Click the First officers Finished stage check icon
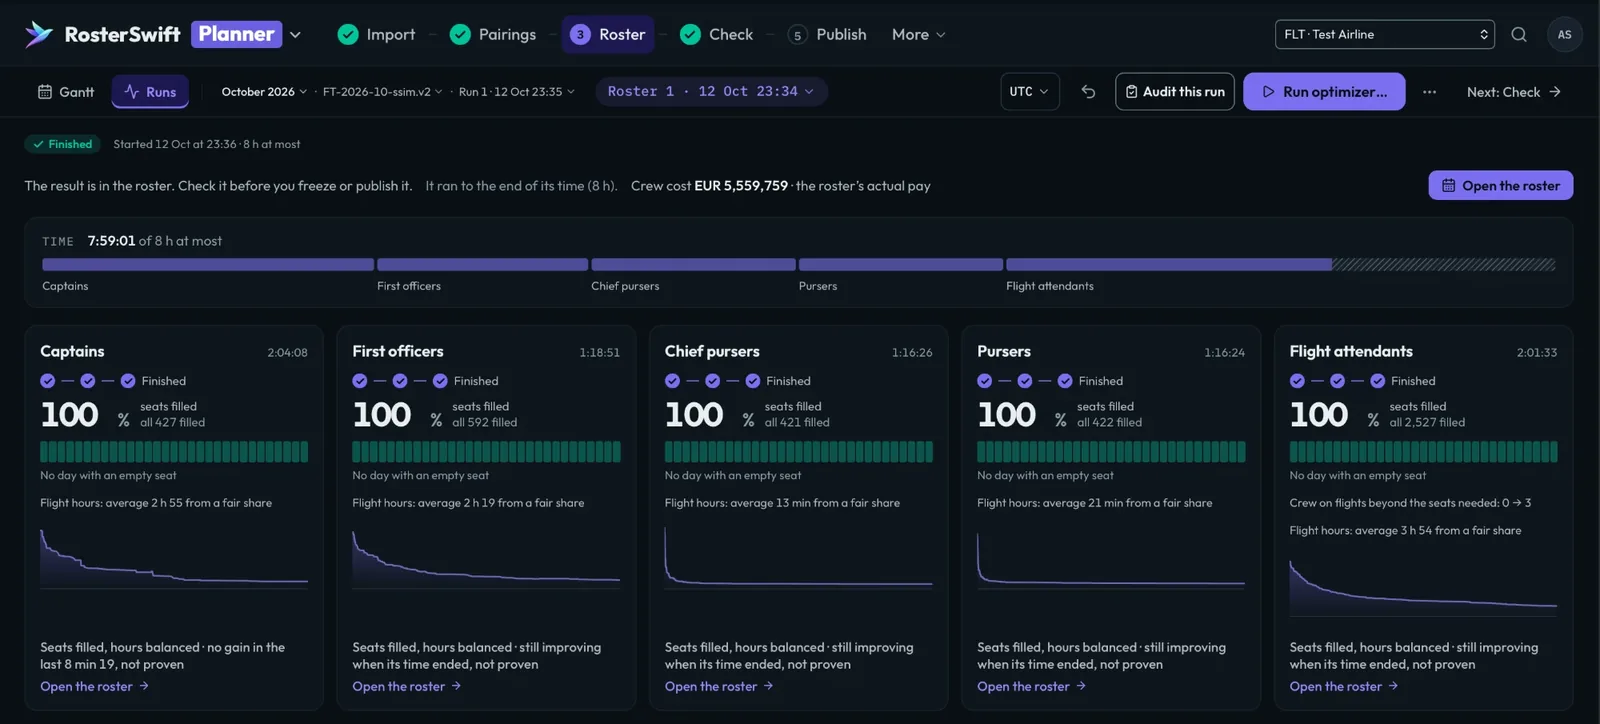1600x724 pixels. [x=440, y=381]
